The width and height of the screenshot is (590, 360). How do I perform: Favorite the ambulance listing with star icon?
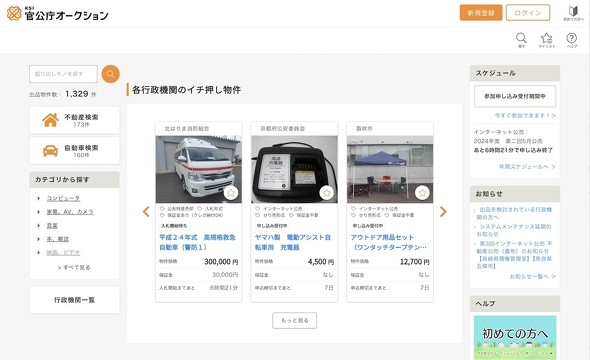tap(231, 193)
